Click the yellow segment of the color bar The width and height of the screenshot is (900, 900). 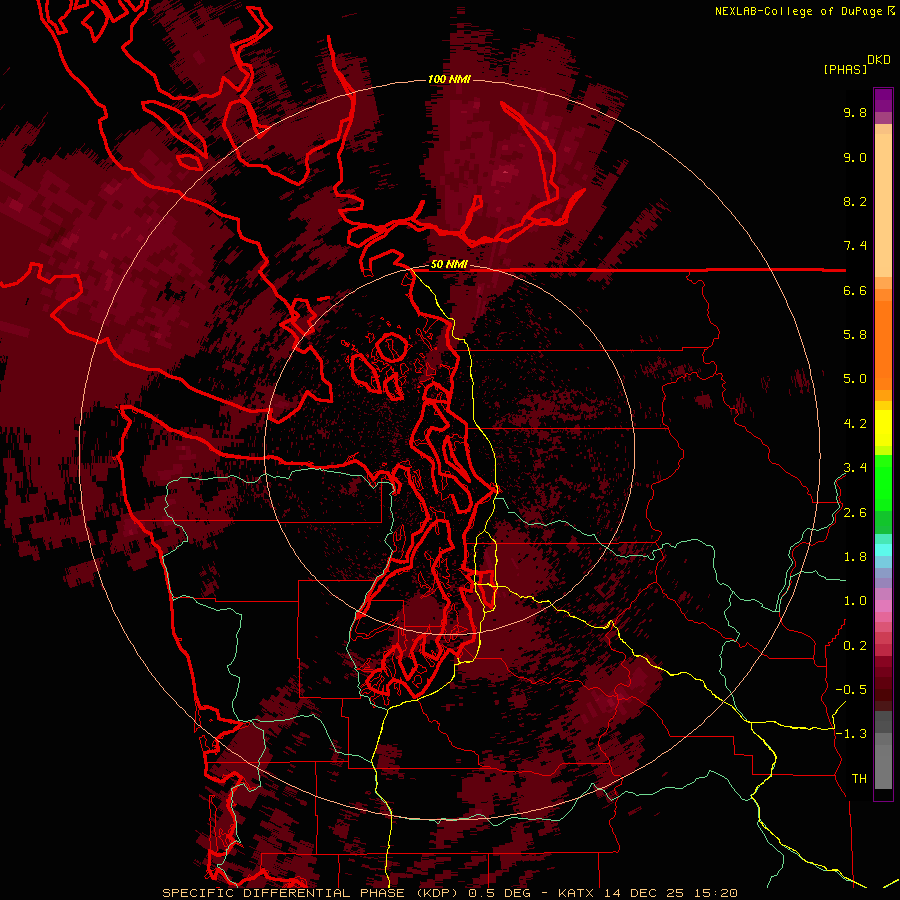pos(883,428)
